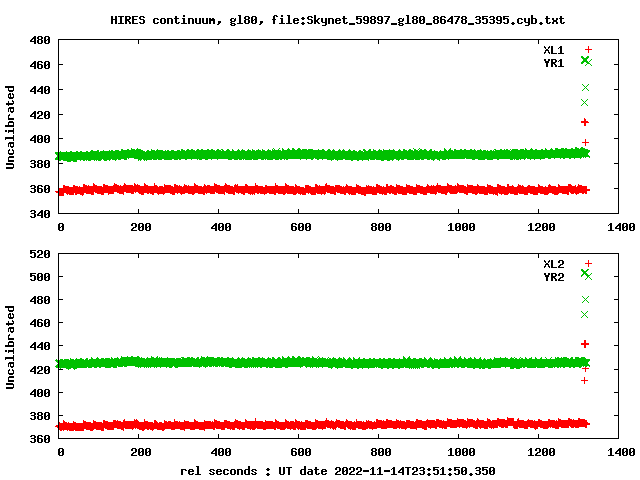
Task: Click the green YR2 data trace
Action: pos(322,362)
